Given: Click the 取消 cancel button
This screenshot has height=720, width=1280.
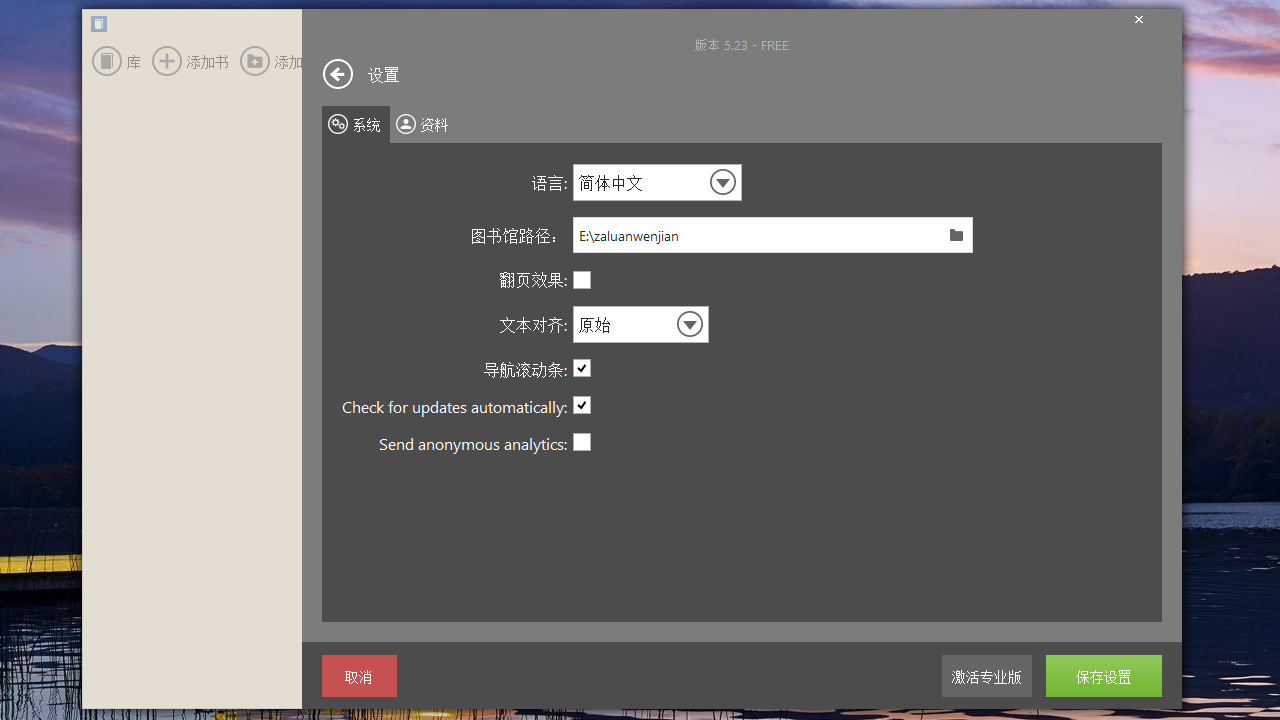Looking at the screenshot, I should (x=359, y=676).
